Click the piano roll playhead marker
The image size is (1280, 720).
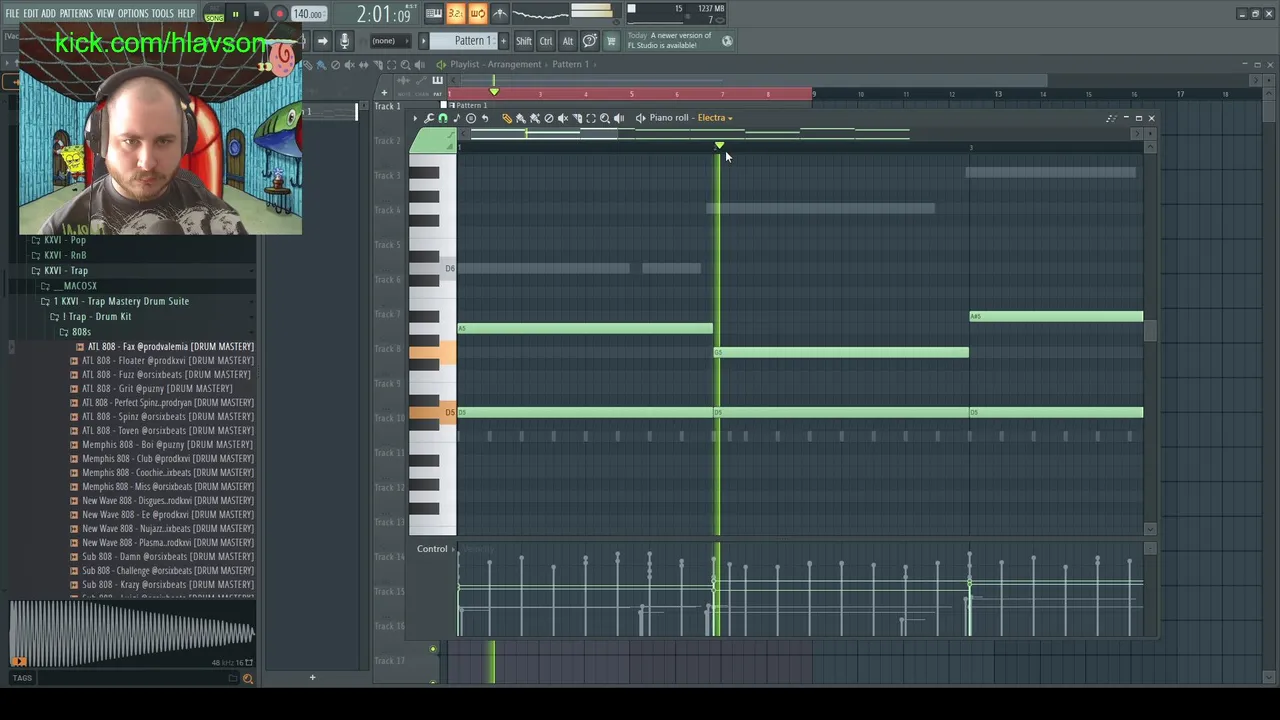718,147
